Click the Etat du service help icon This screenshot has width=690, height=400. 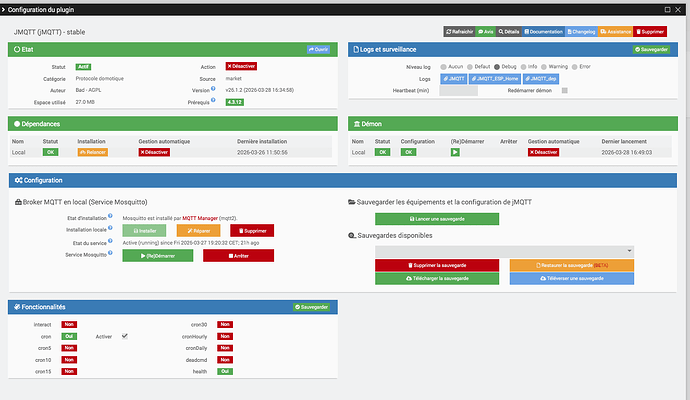[110, 241]
